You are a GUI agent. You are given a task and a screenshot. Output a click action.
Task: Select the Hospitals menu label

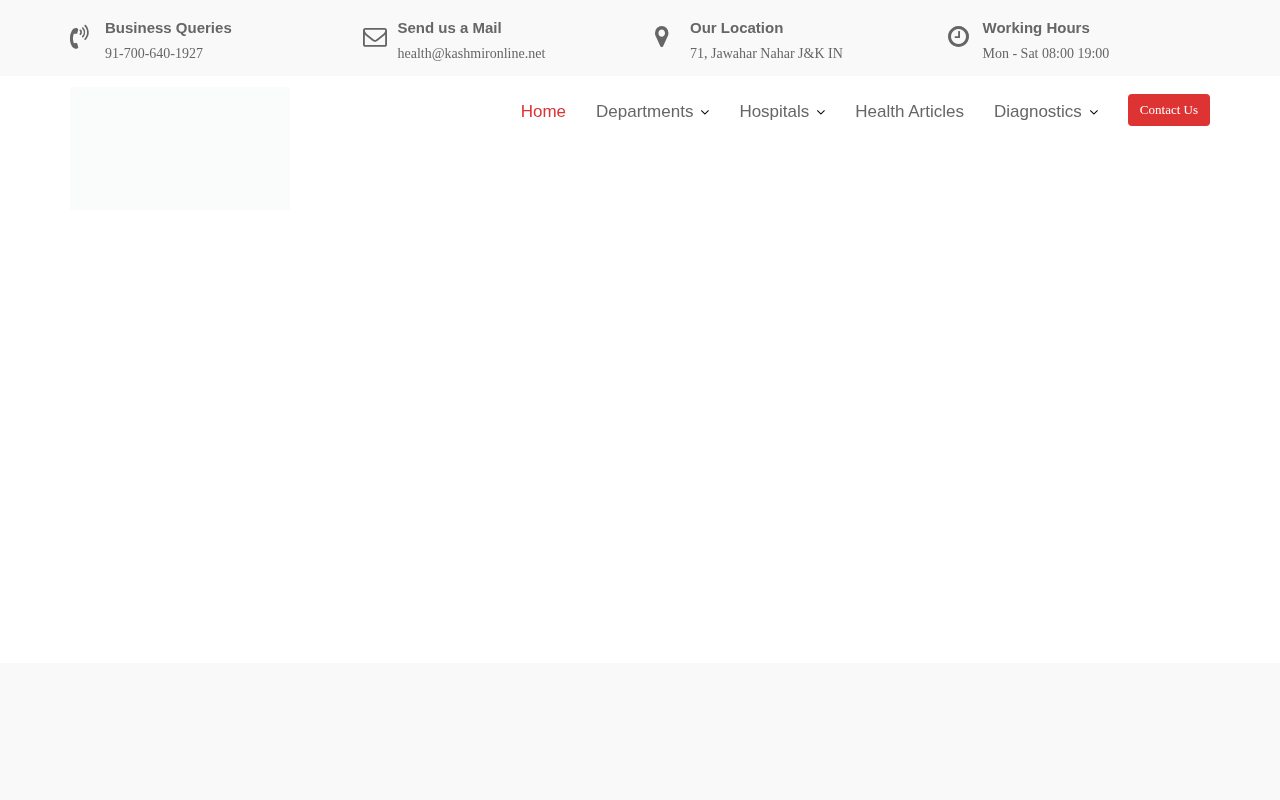(774, 112)
